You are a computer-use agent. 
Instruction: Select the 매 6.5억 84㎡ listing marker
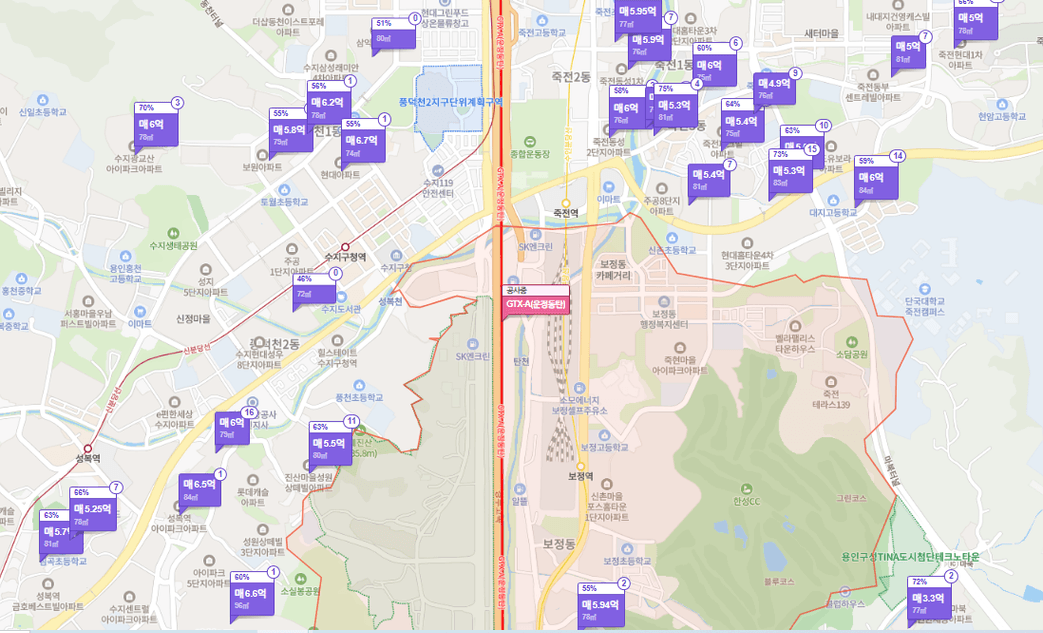200,491
